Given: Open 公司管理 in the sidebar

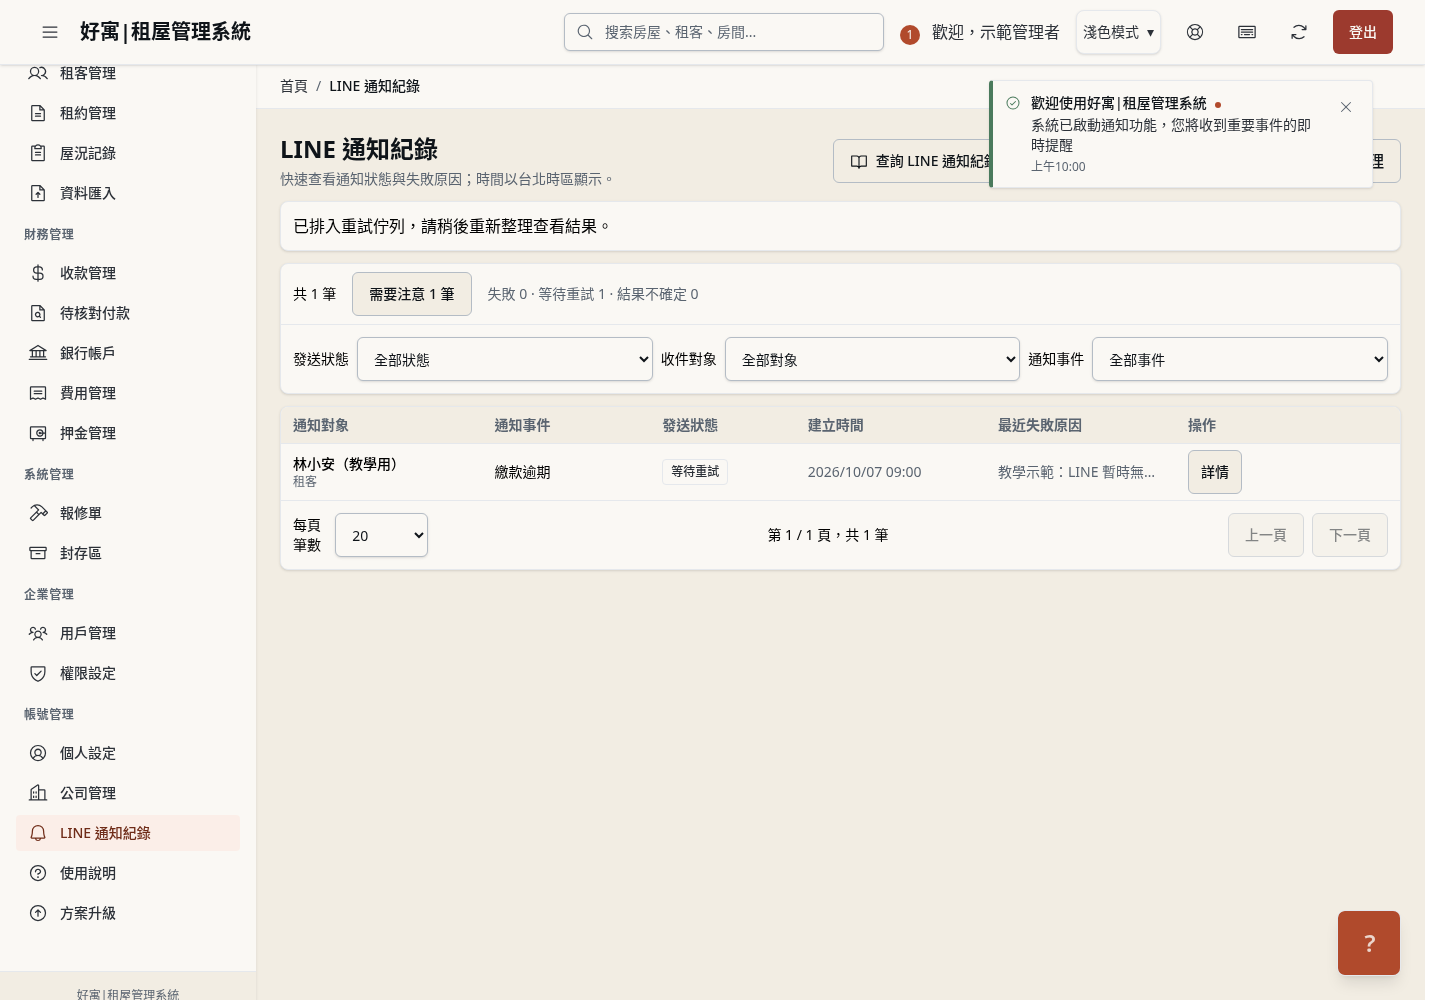Looking at the screenshot, I should pyautogui.click(x=128, y=793).
